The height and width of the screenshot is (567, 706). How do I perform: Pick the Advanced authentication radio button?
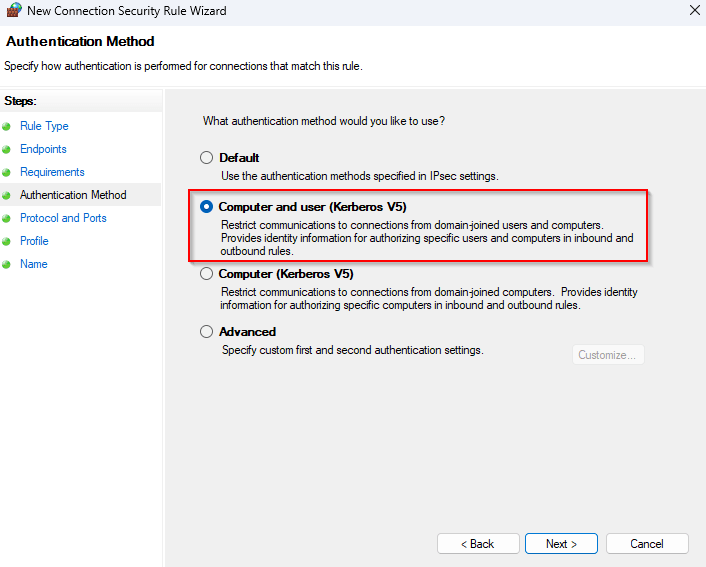(x=207, y=332)
